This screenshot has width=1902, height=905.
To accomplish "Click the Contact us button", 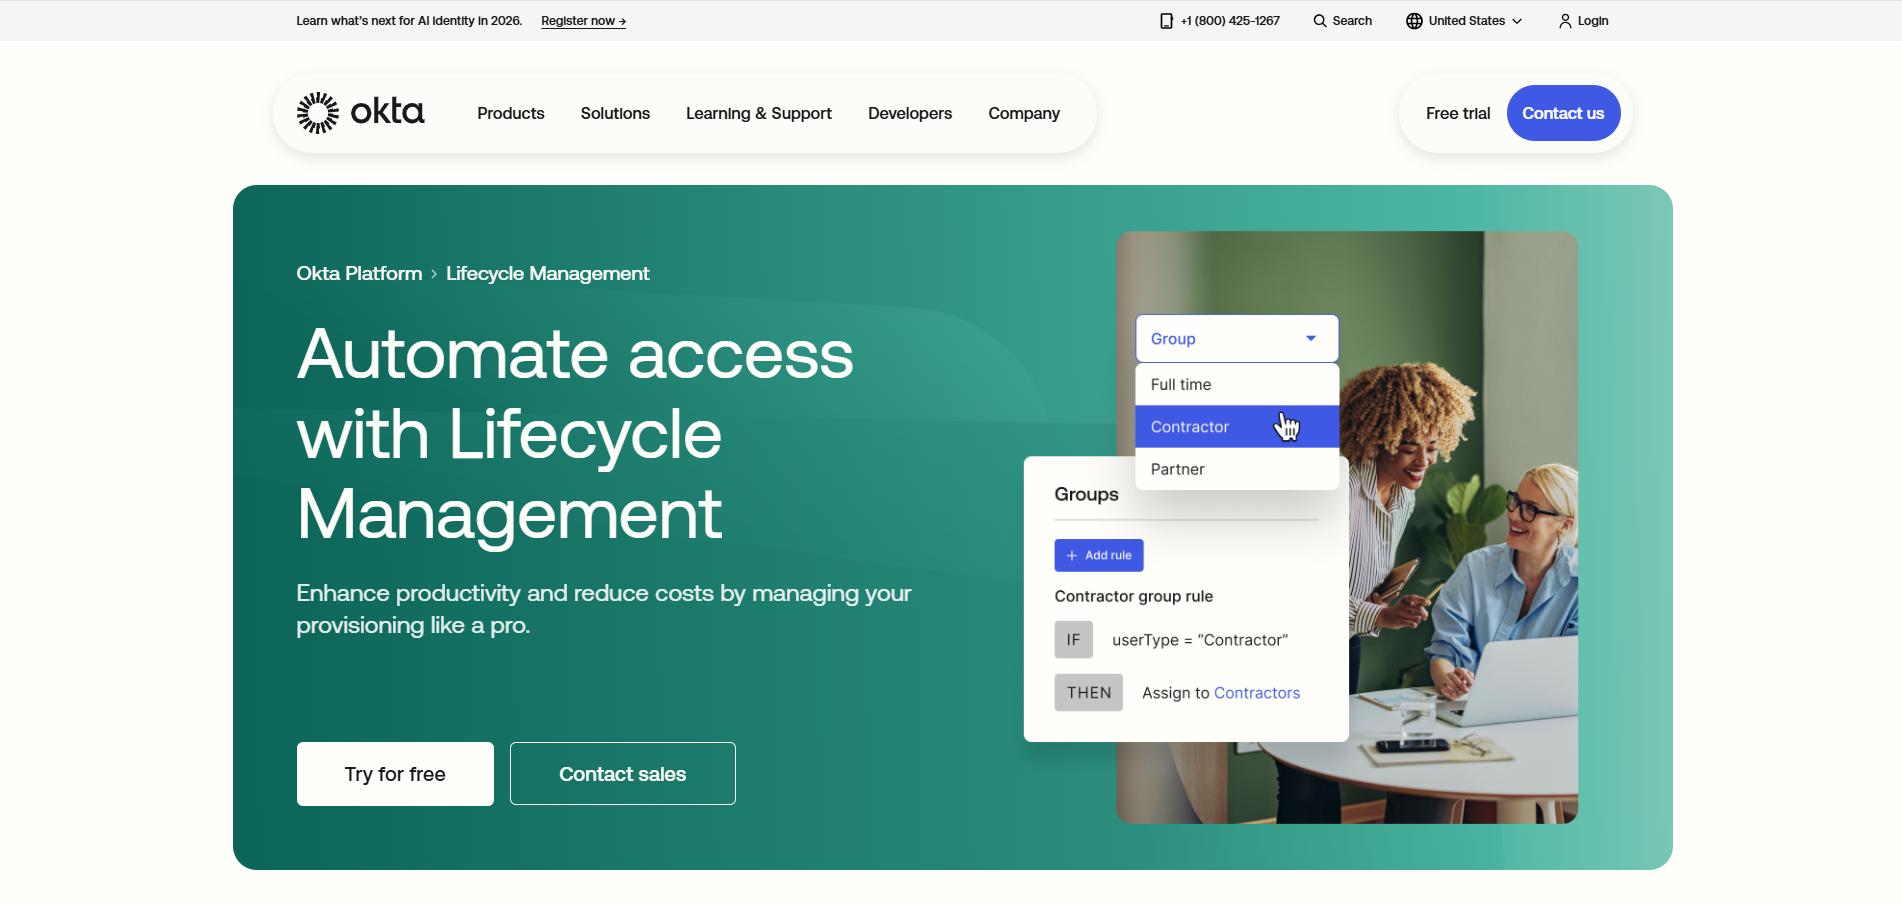I will (1563, 113).
